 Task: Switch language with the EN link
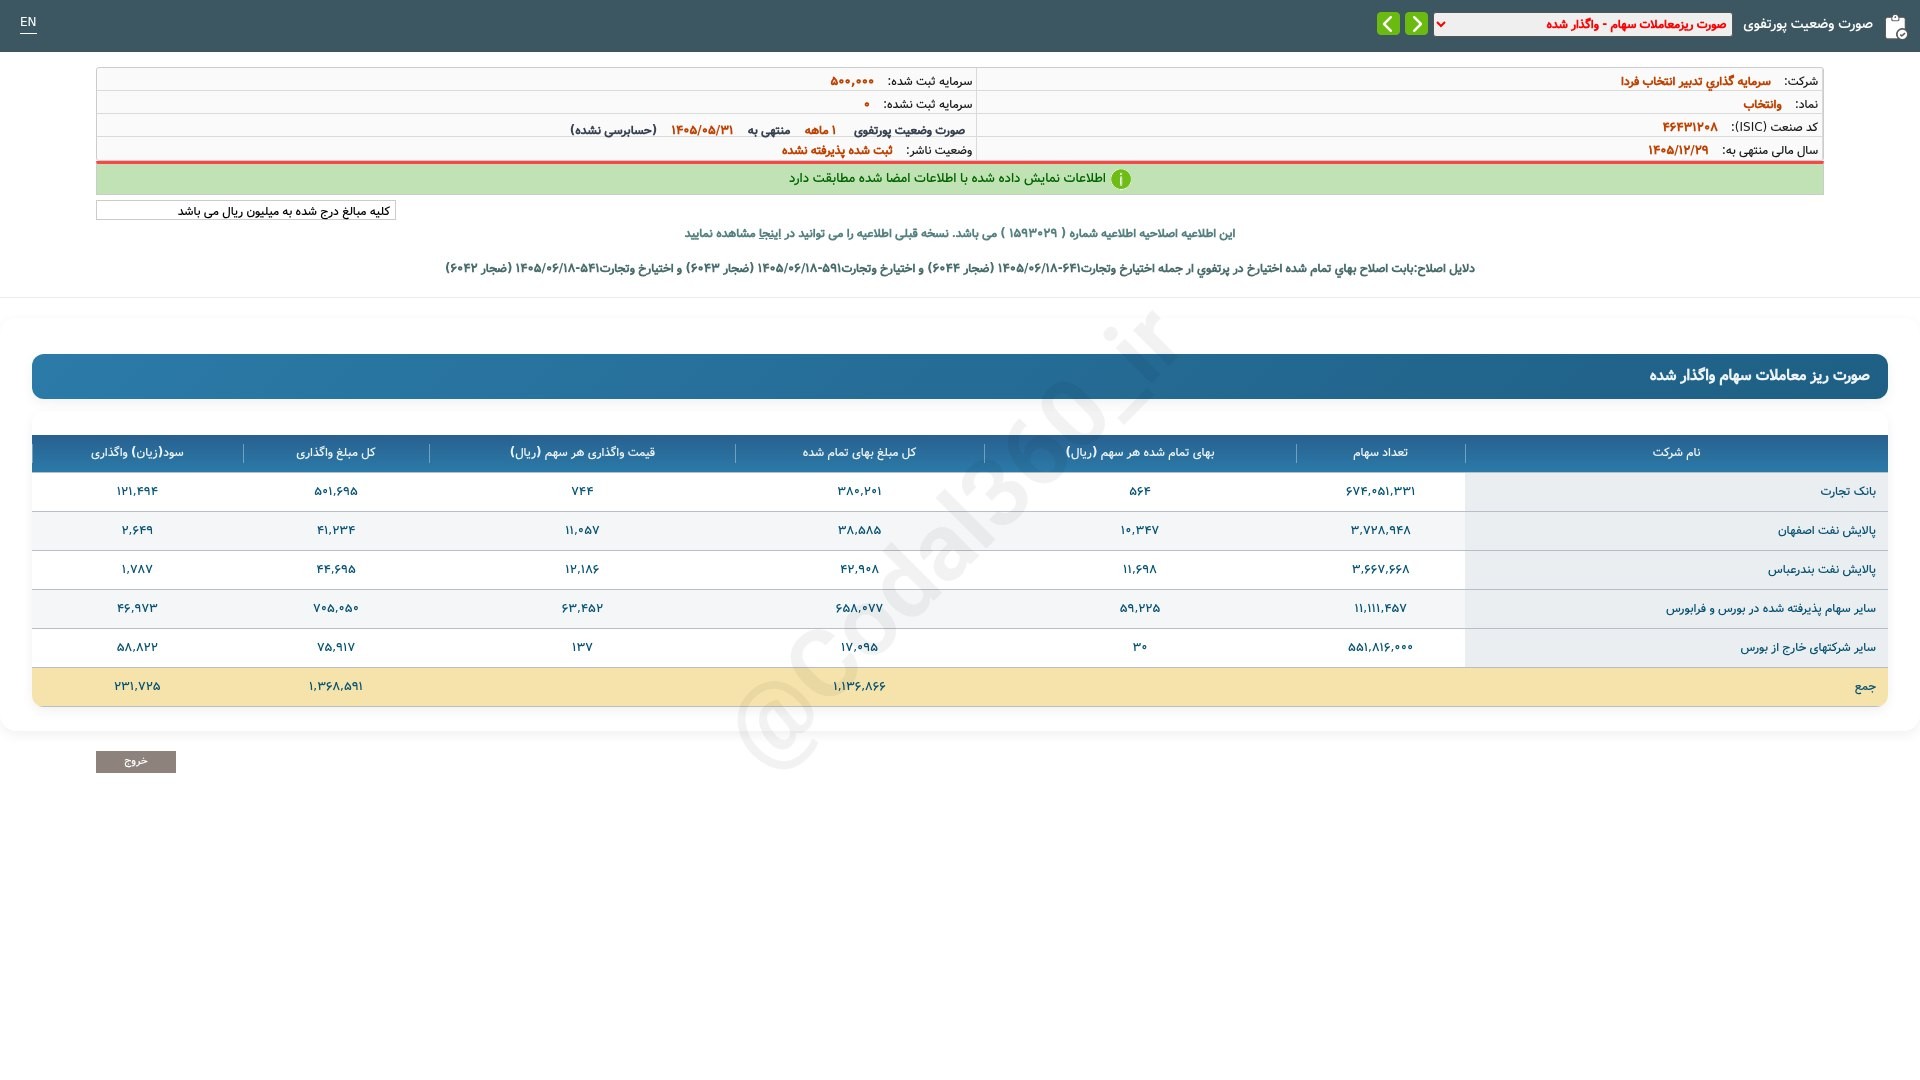[x=28, y=22]
